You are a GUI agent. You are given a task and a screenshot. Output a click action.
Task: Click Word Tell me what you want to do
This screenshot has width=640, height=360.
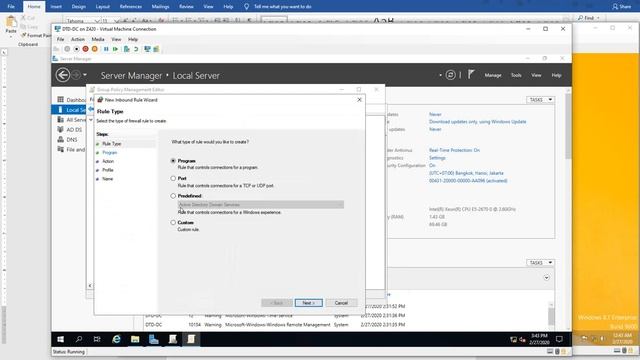tap(282, 7)
